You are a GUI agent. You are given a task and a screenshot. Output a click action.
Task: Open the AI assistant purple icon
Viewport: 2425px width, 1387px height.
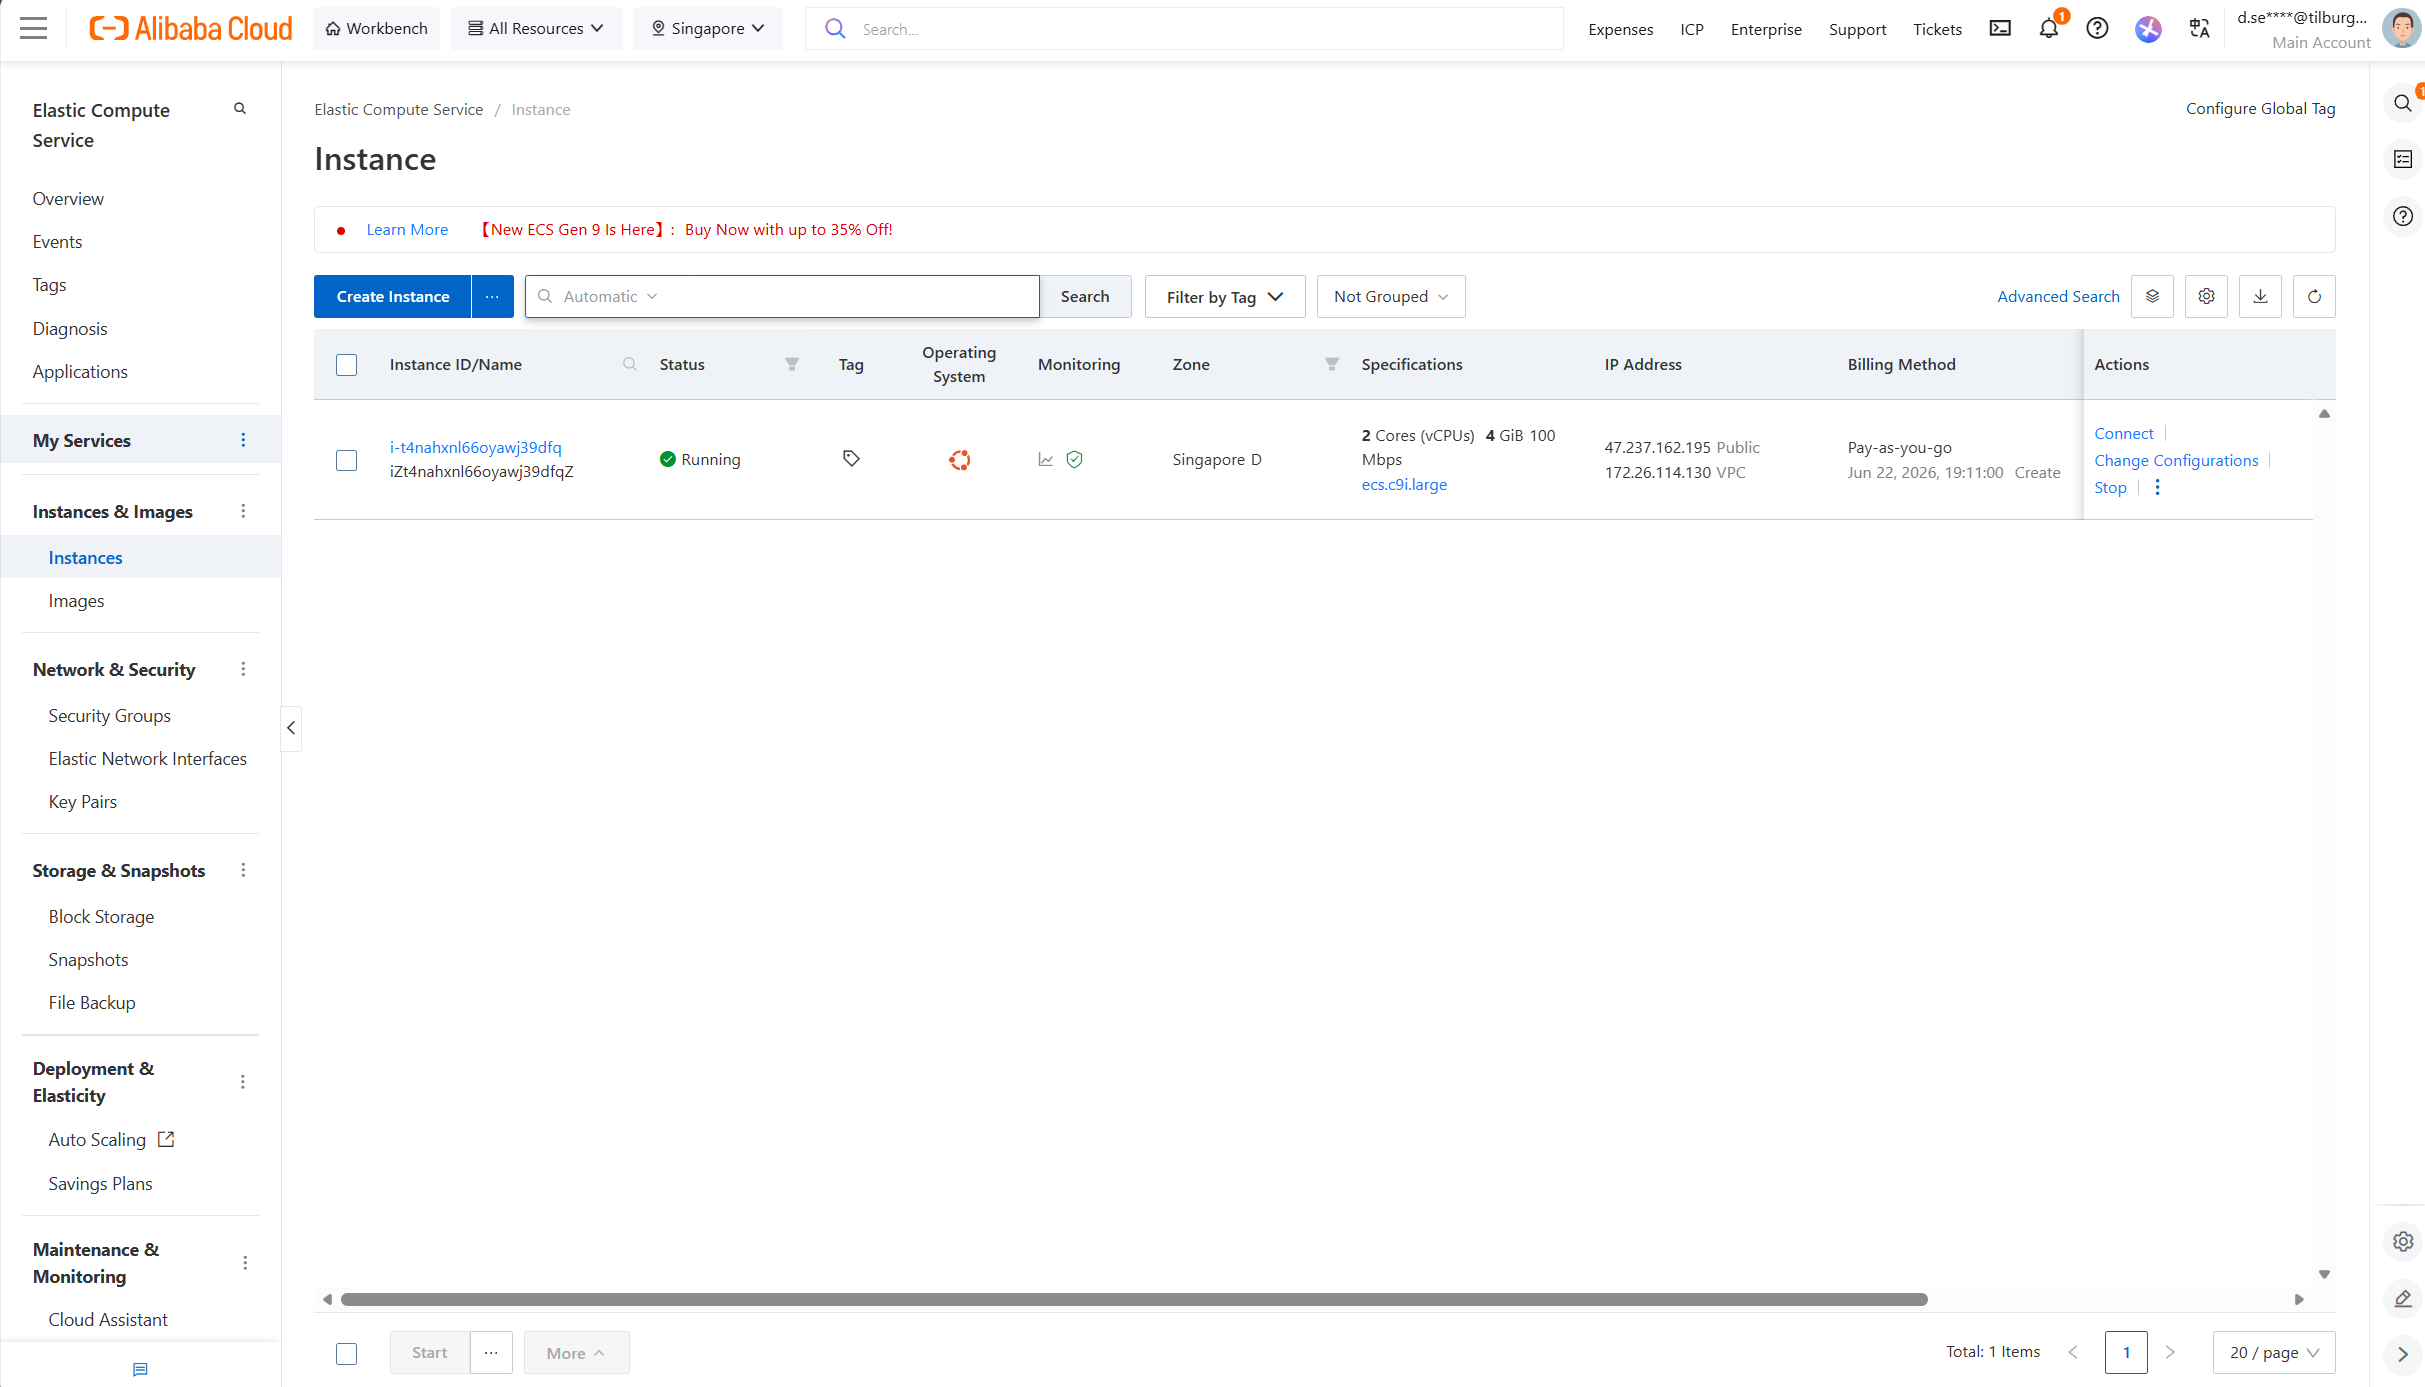click(x=2148, y=29)
